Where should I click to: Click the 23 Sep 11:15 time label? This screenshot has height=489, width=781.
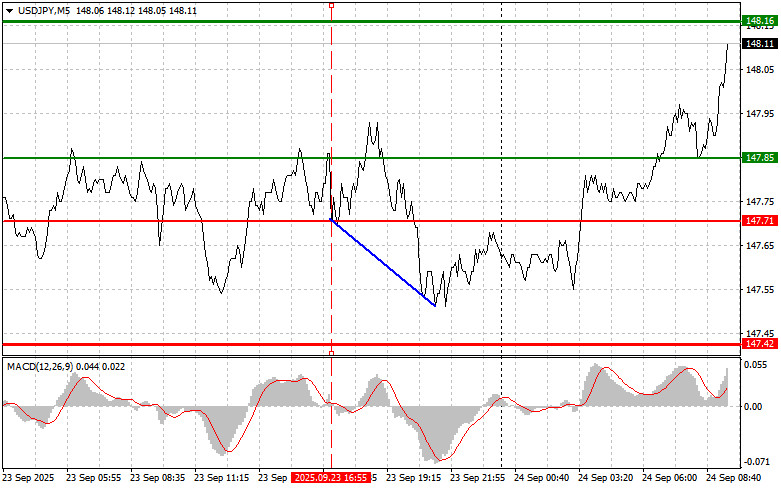(222, 478)
